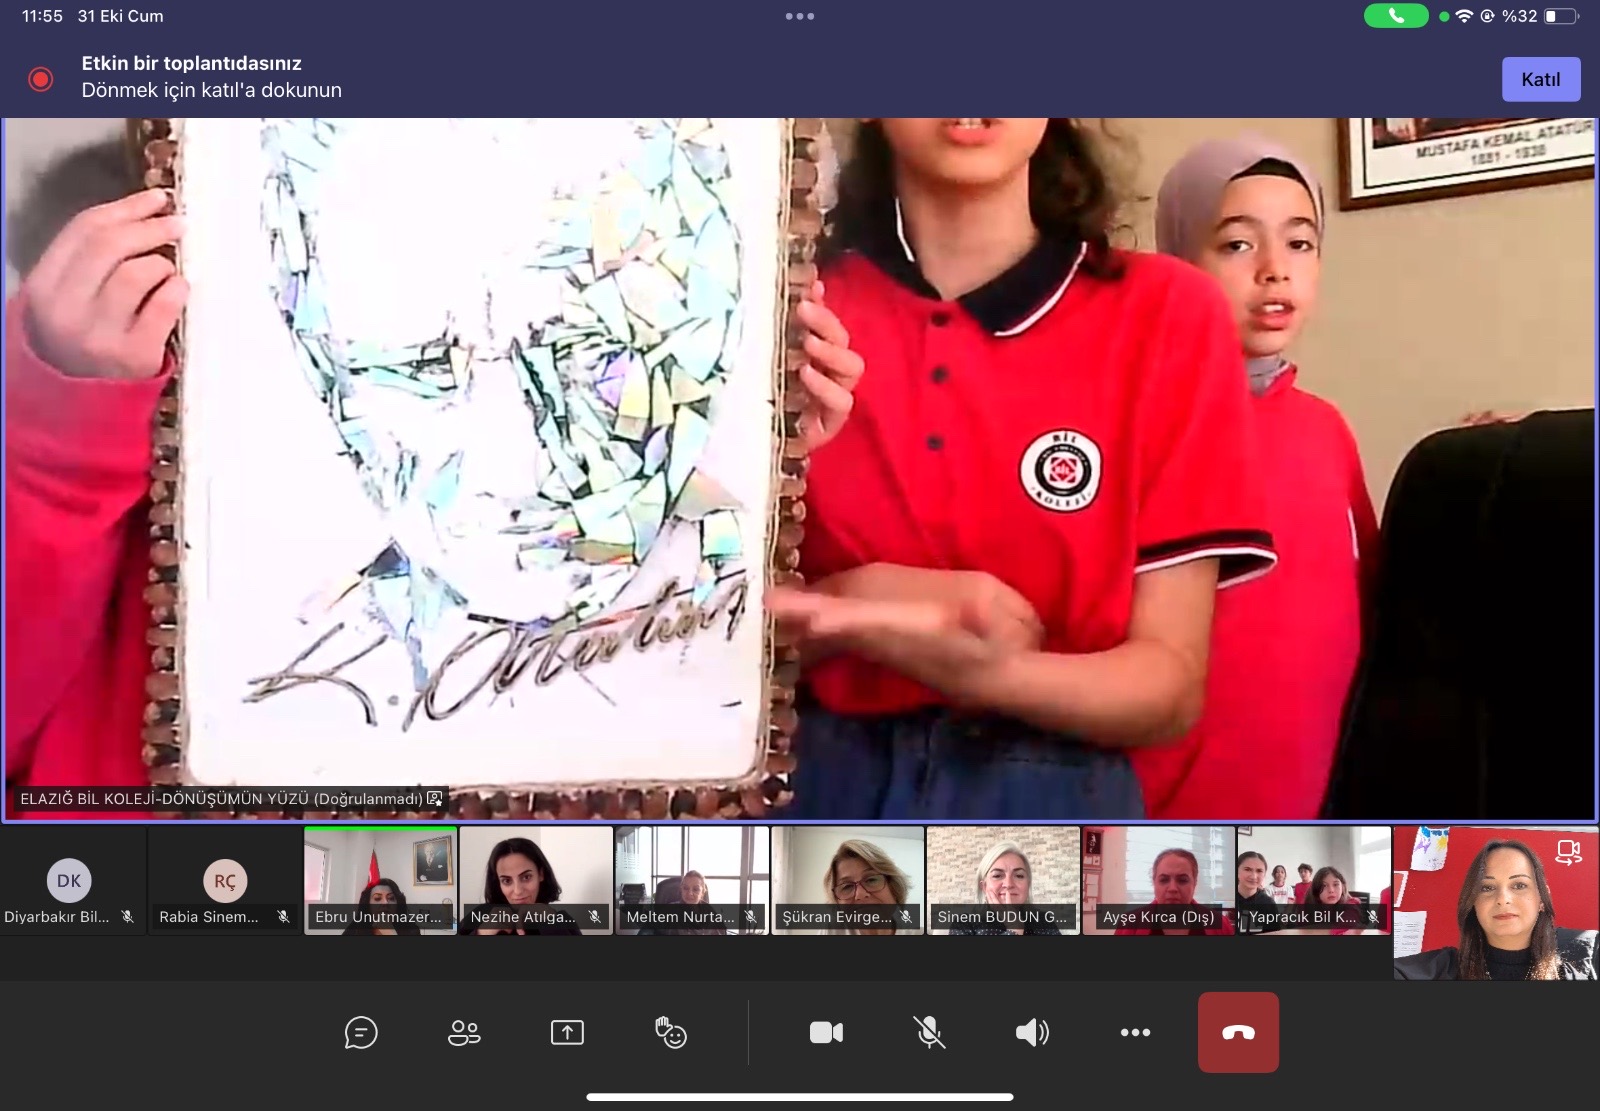Tap the 'Etkin bir toplantıdasınız' banner

pyautogui.click(x=212, y=77)
